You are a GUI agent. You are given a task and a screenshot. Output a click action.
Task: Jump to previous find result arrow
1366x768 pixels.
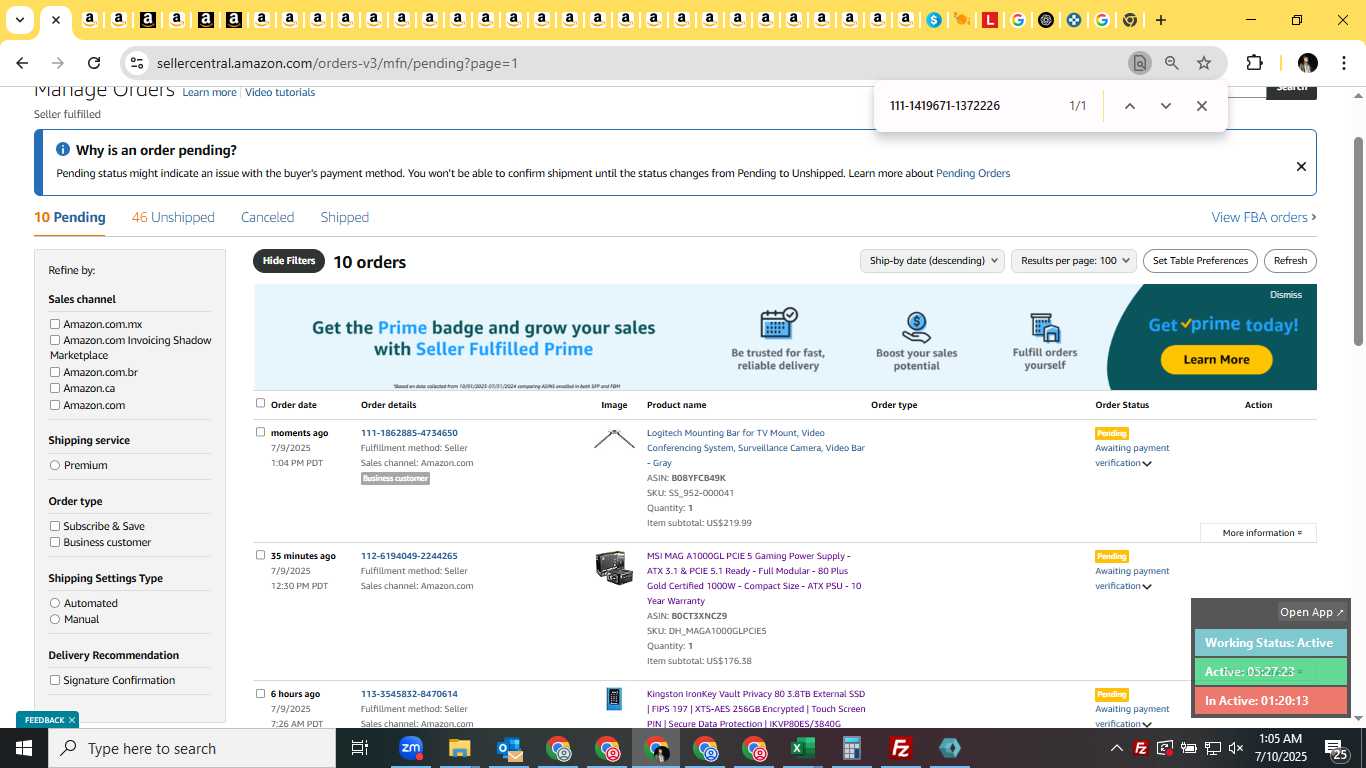[1129, 106]
